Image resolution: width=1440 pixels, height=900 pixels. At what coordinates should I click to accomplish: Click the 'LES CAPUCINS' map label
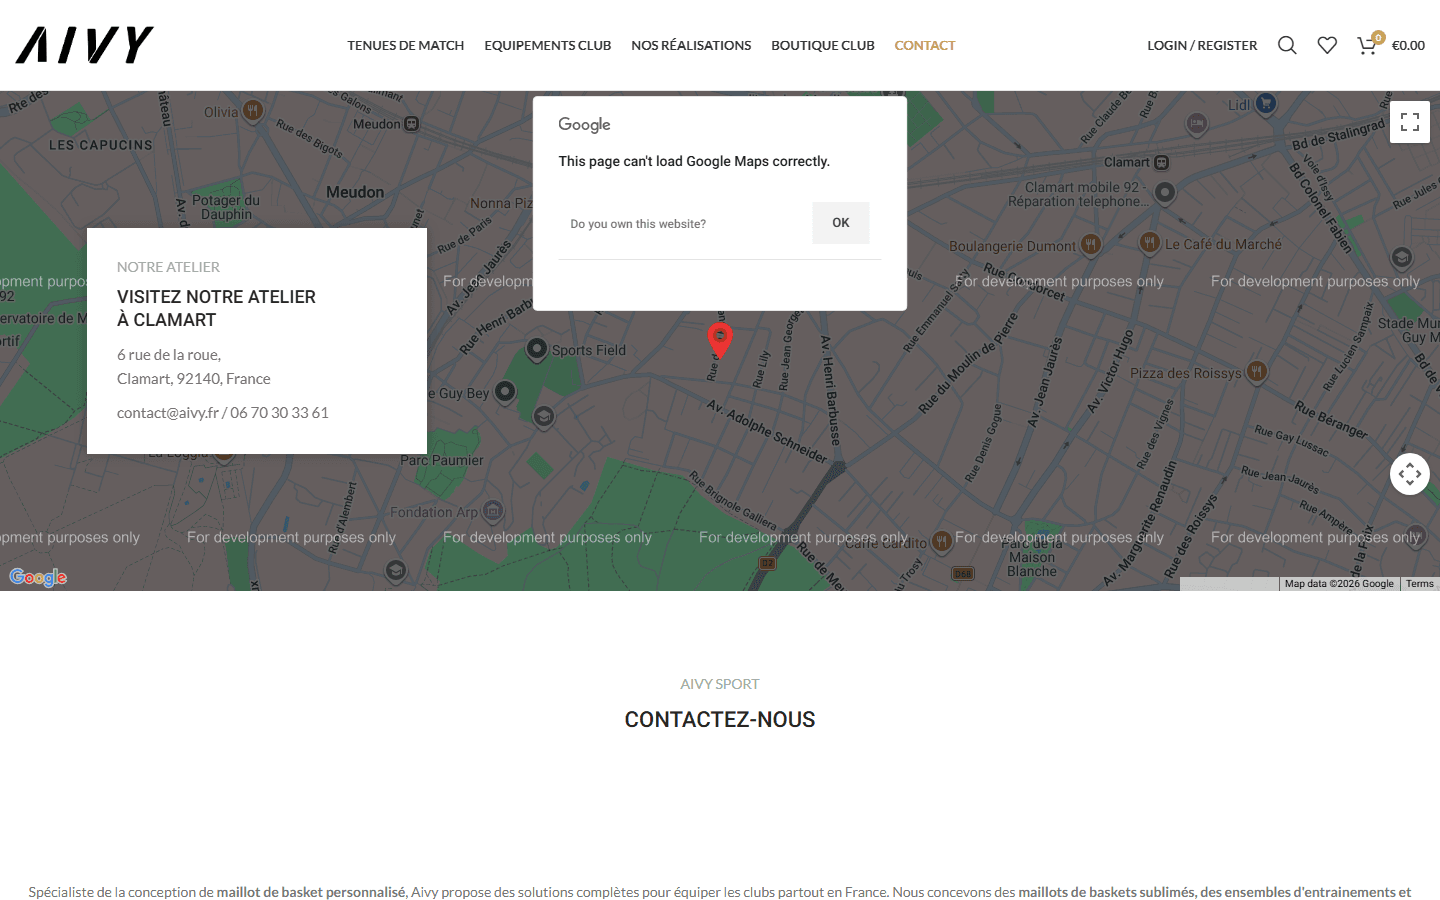click(101, 145)
